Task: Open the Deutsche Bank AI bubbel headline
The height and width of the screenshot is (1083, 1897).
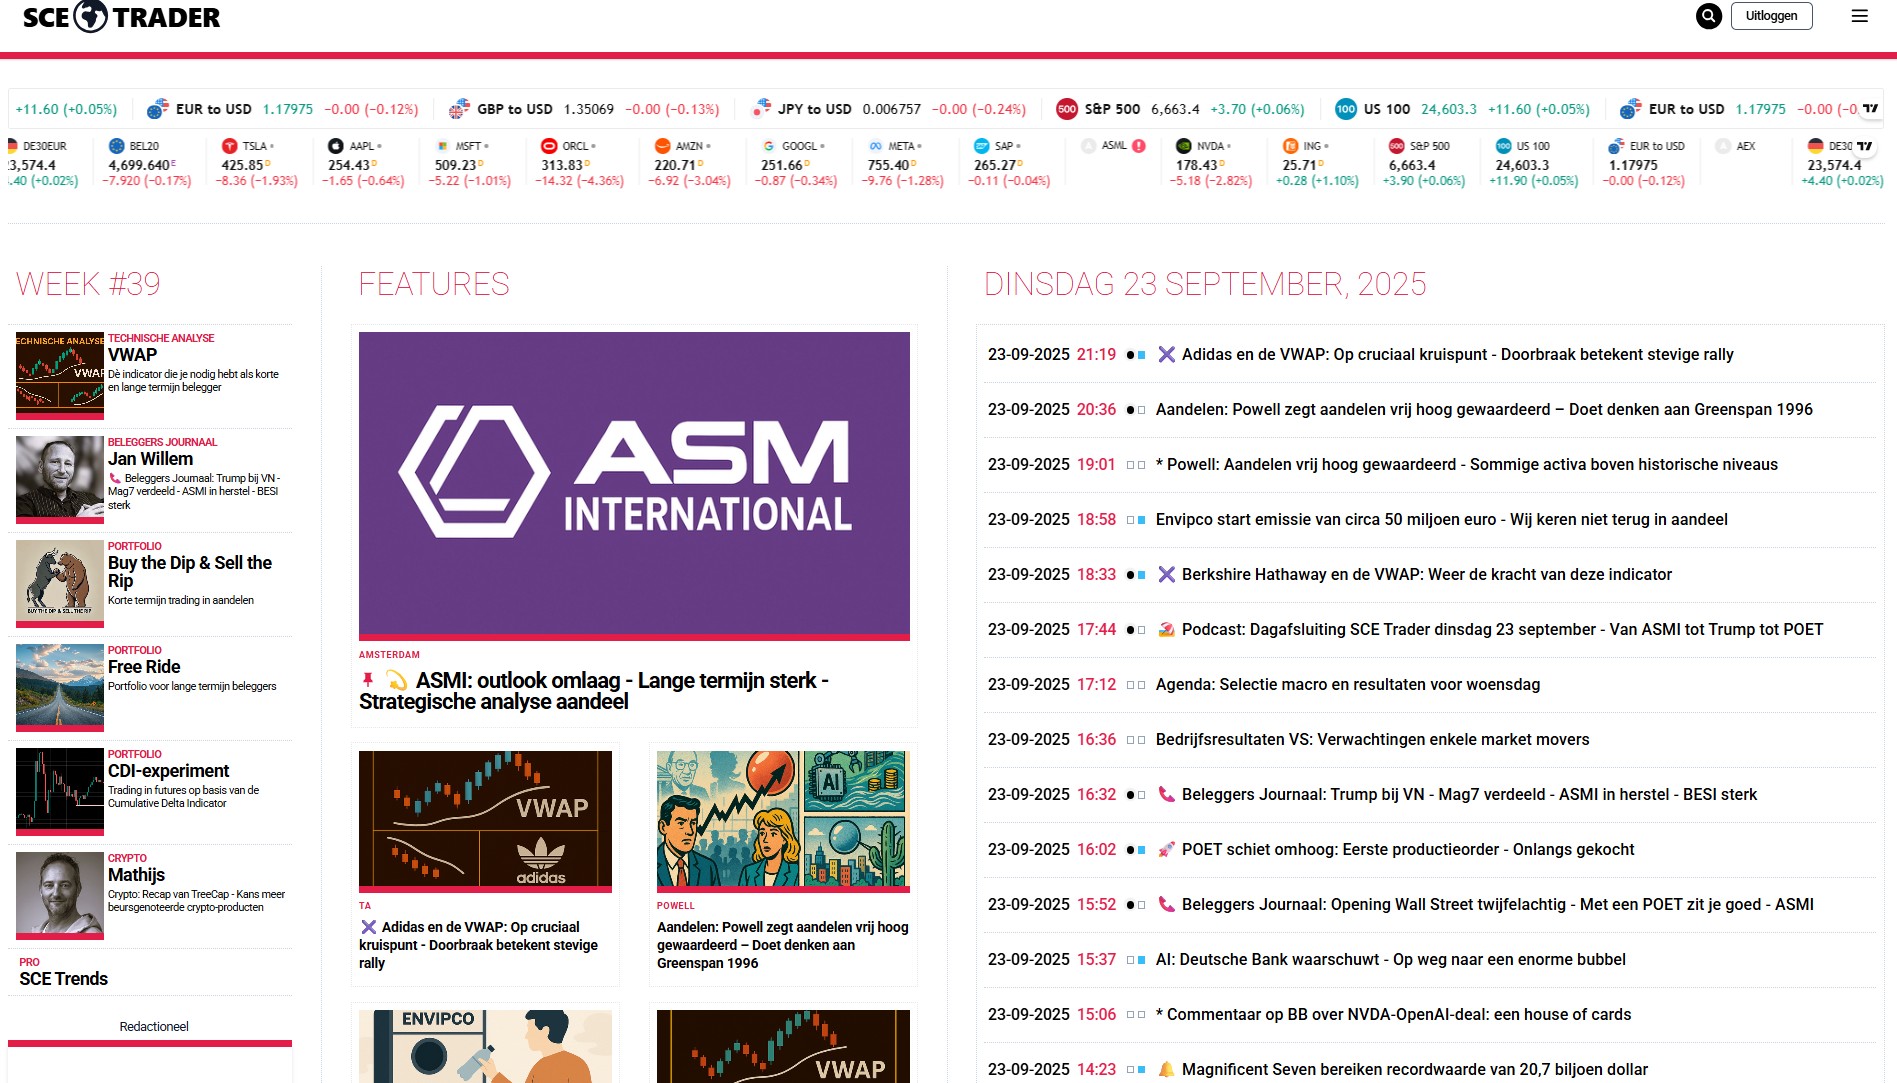Action: [1390, 959]
